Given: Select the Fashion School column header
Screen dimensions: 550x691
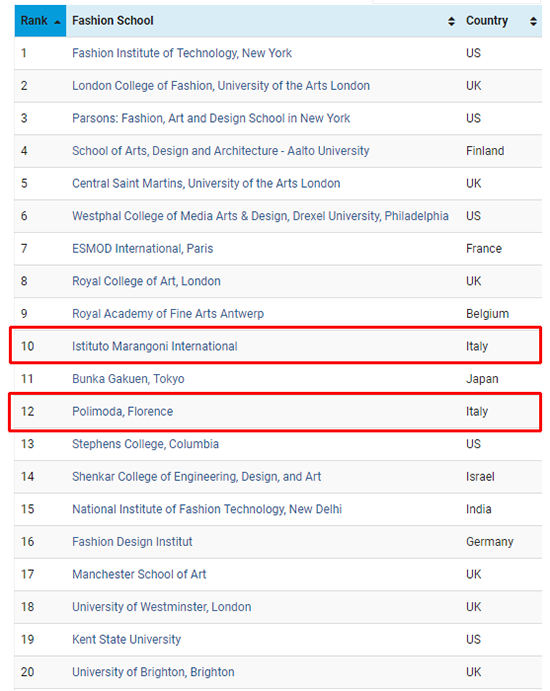Looking at the screenshot, I should click(263, 21).
